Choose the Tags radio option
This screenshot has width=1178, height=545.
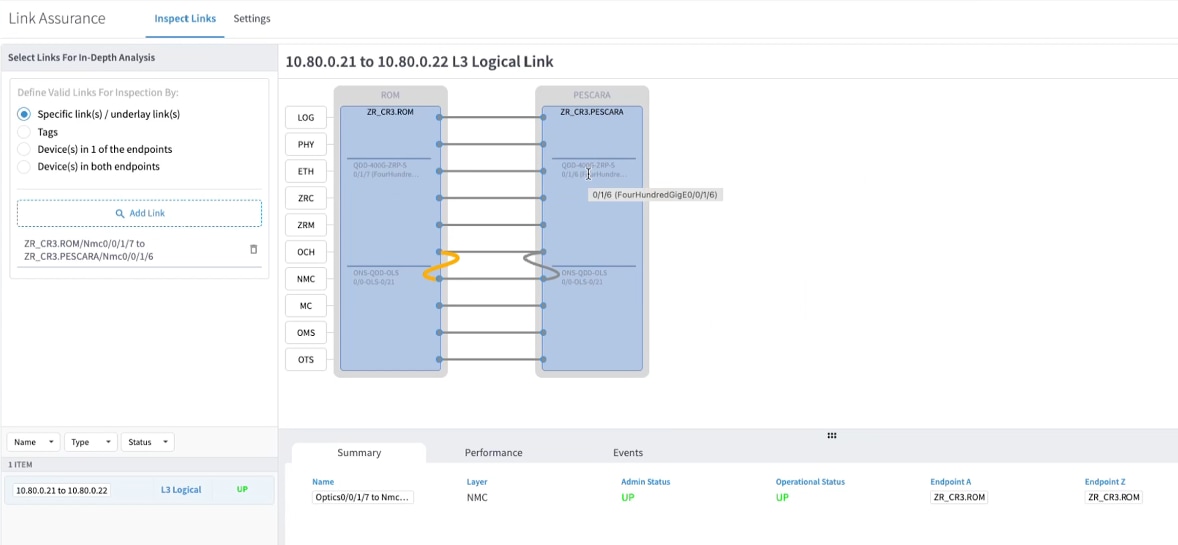[x=24, y=132]
